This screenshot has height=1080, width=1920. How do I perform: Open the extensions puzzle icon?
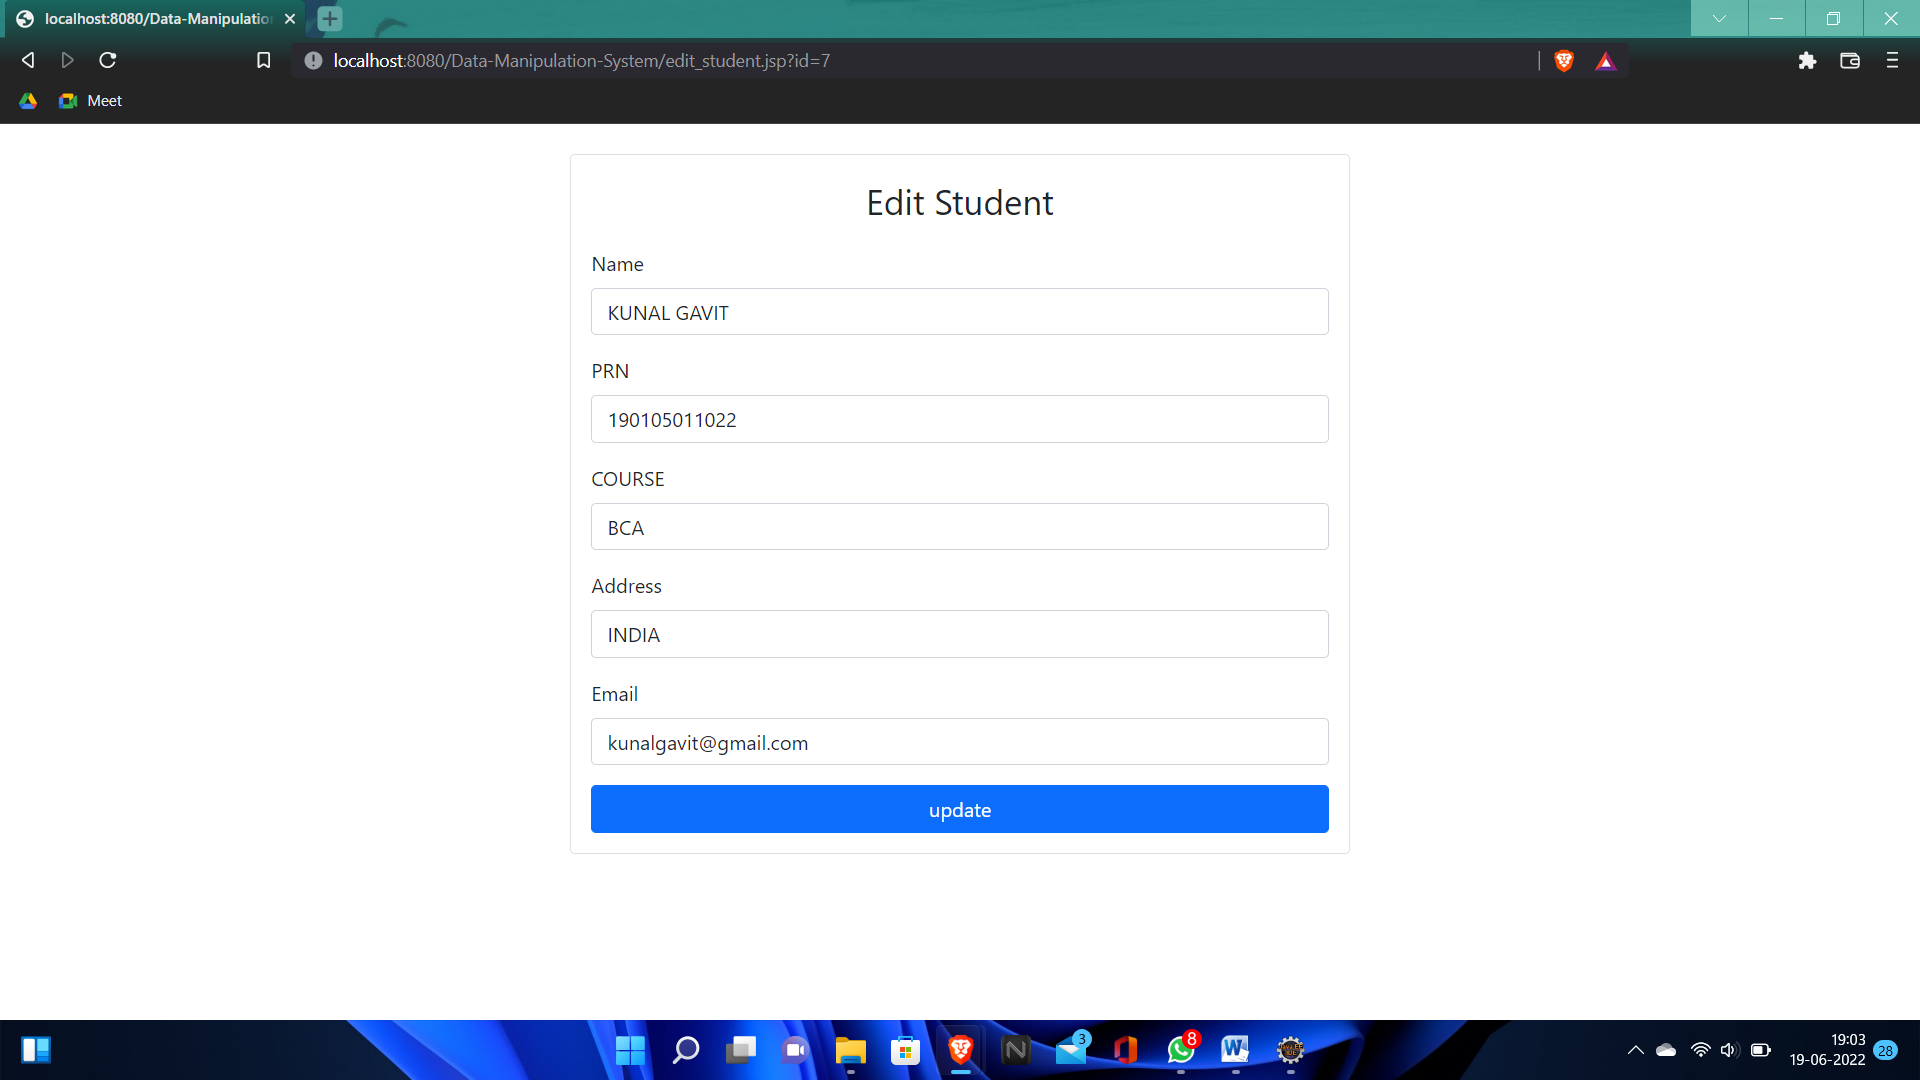point(1807,61)
